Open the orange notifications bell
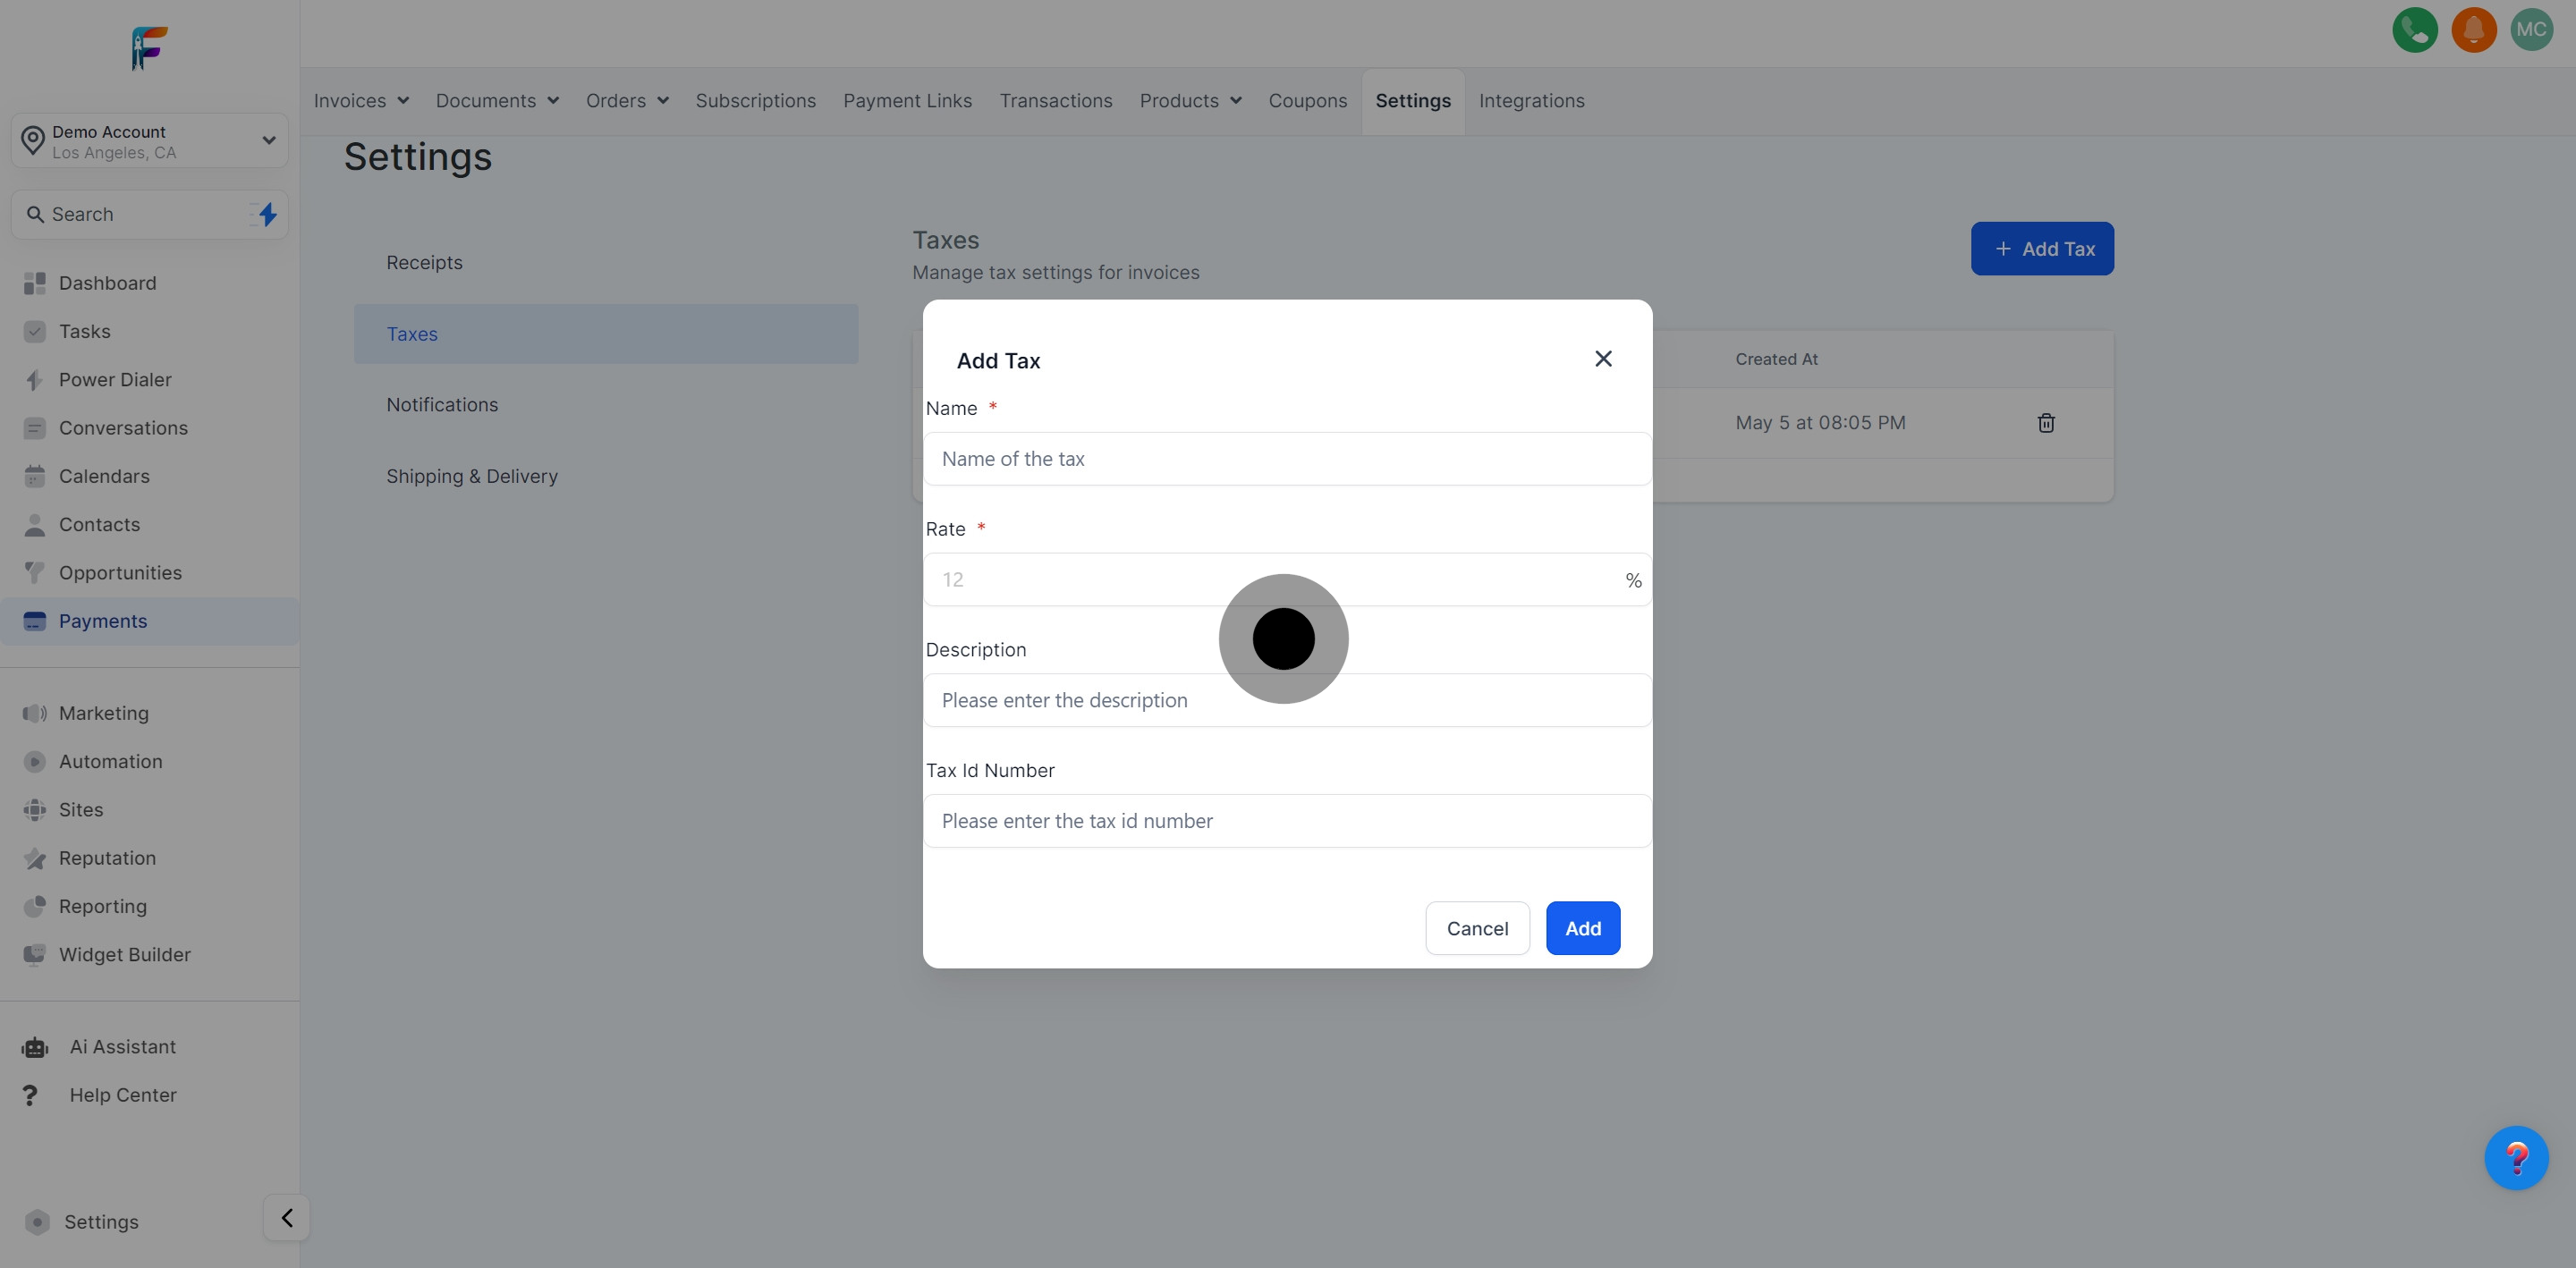The height and width of the screenshot is (1268, 2576). pos(2473,30)
